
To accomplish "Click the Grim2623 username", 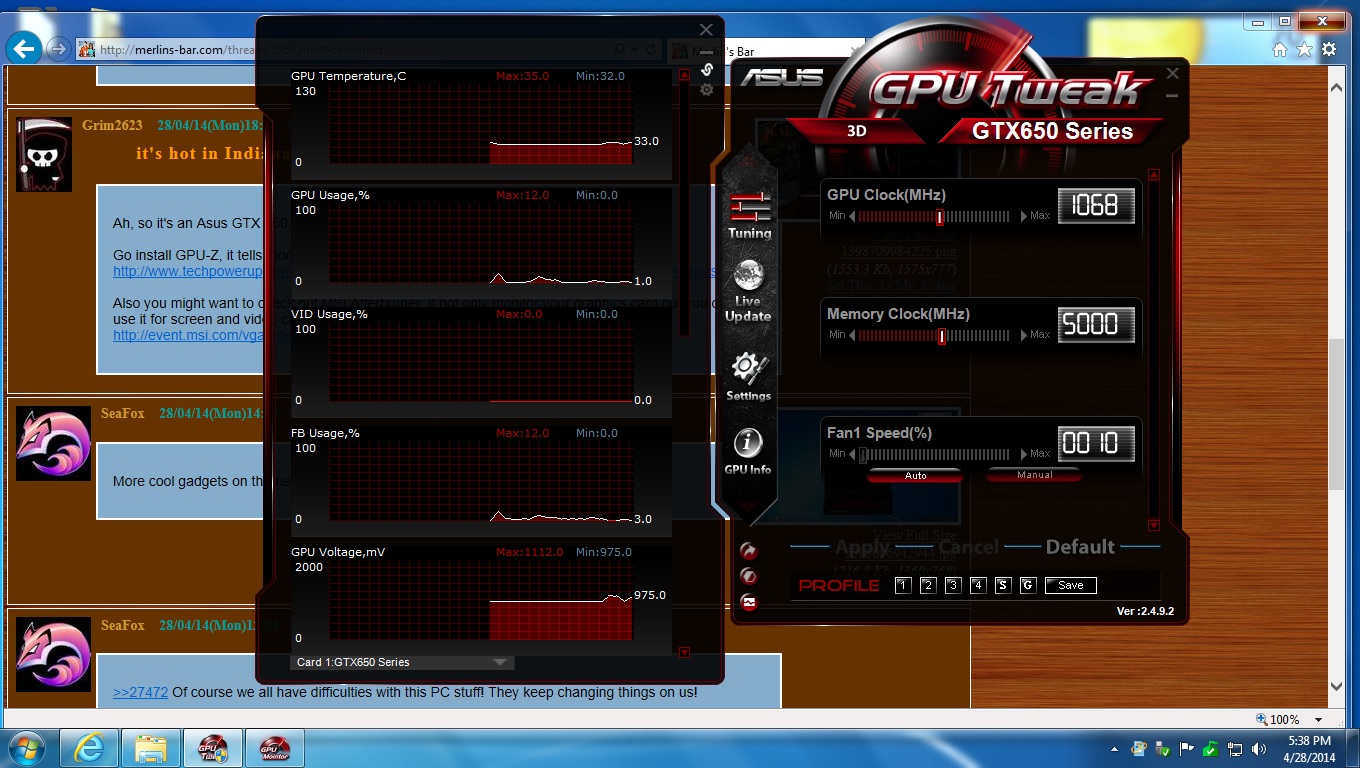I will point(113,125).
